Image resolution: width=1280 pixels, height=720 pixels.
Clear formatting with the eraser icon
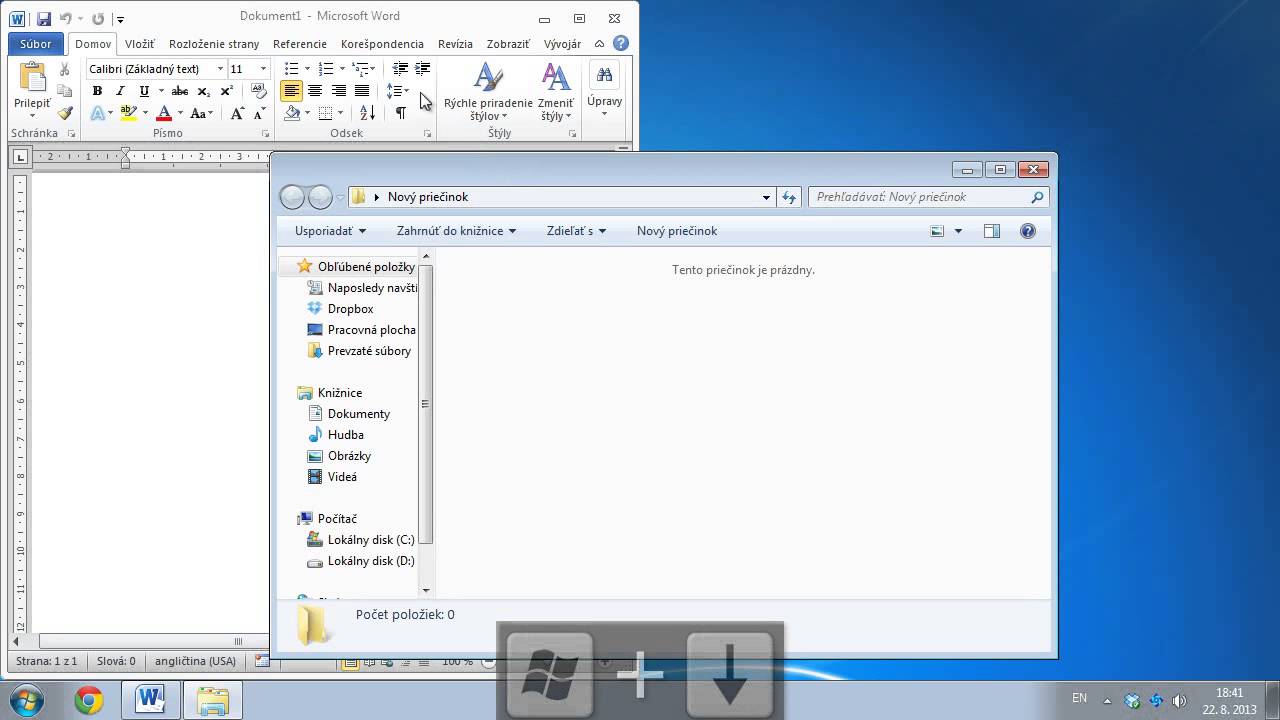[x=259, y=91]
